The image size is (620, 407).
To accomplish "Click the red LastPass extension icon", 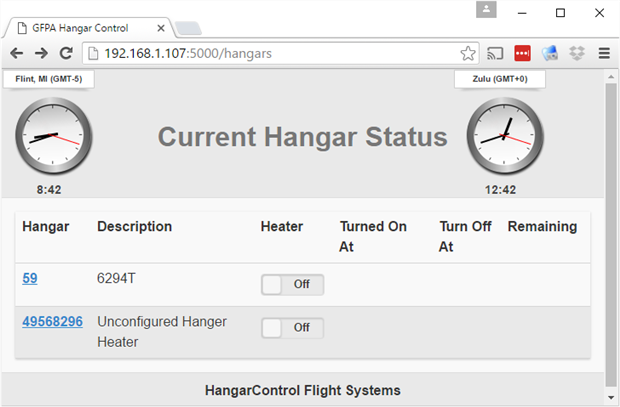I will click(522, 53).
